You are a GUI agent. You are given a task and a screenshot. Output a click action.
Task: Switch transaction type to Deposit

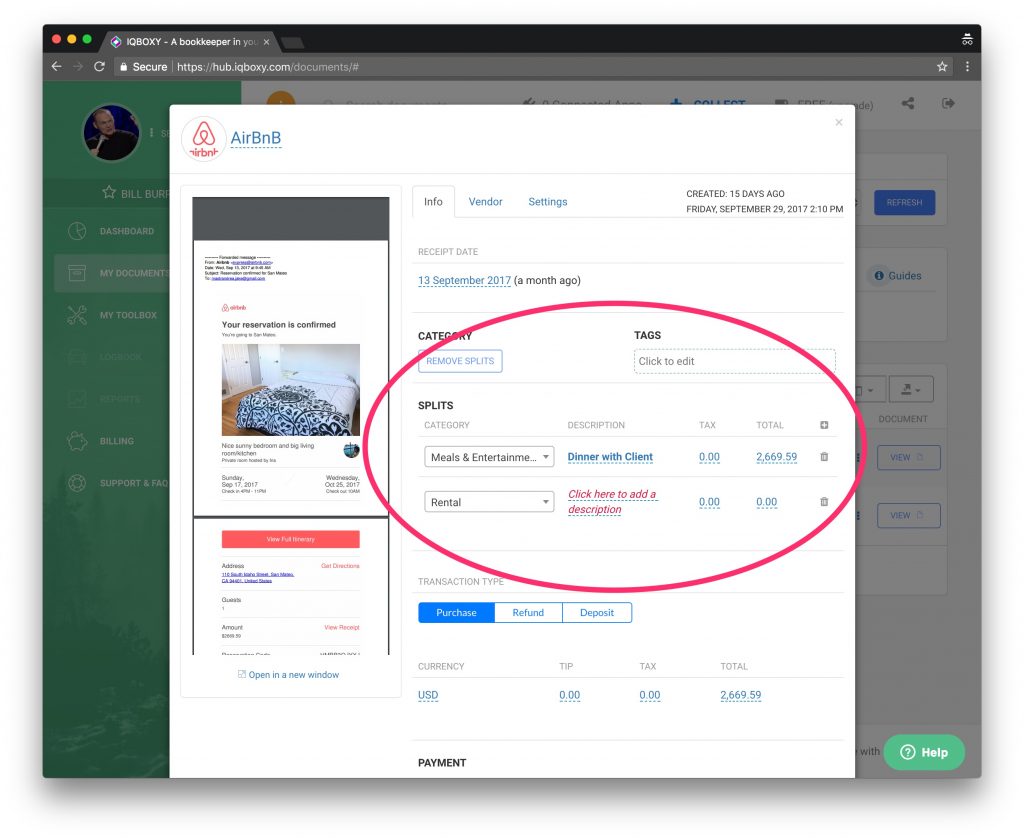[x=597, y=612]
